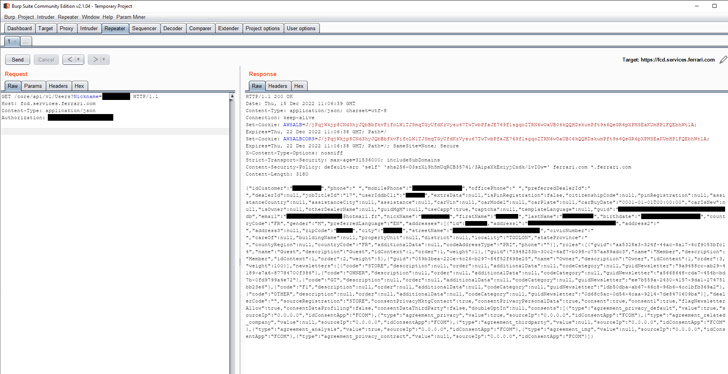Image resolution: width=728 pixels, height=374 pixels.
Task: Click the Content-Security-Policy response header
Action: 438,167
